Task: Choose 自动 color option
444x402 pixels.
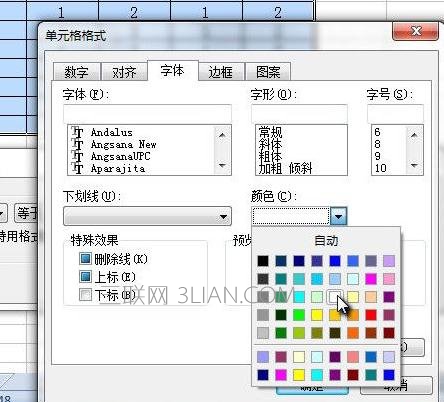Action: 326,241
